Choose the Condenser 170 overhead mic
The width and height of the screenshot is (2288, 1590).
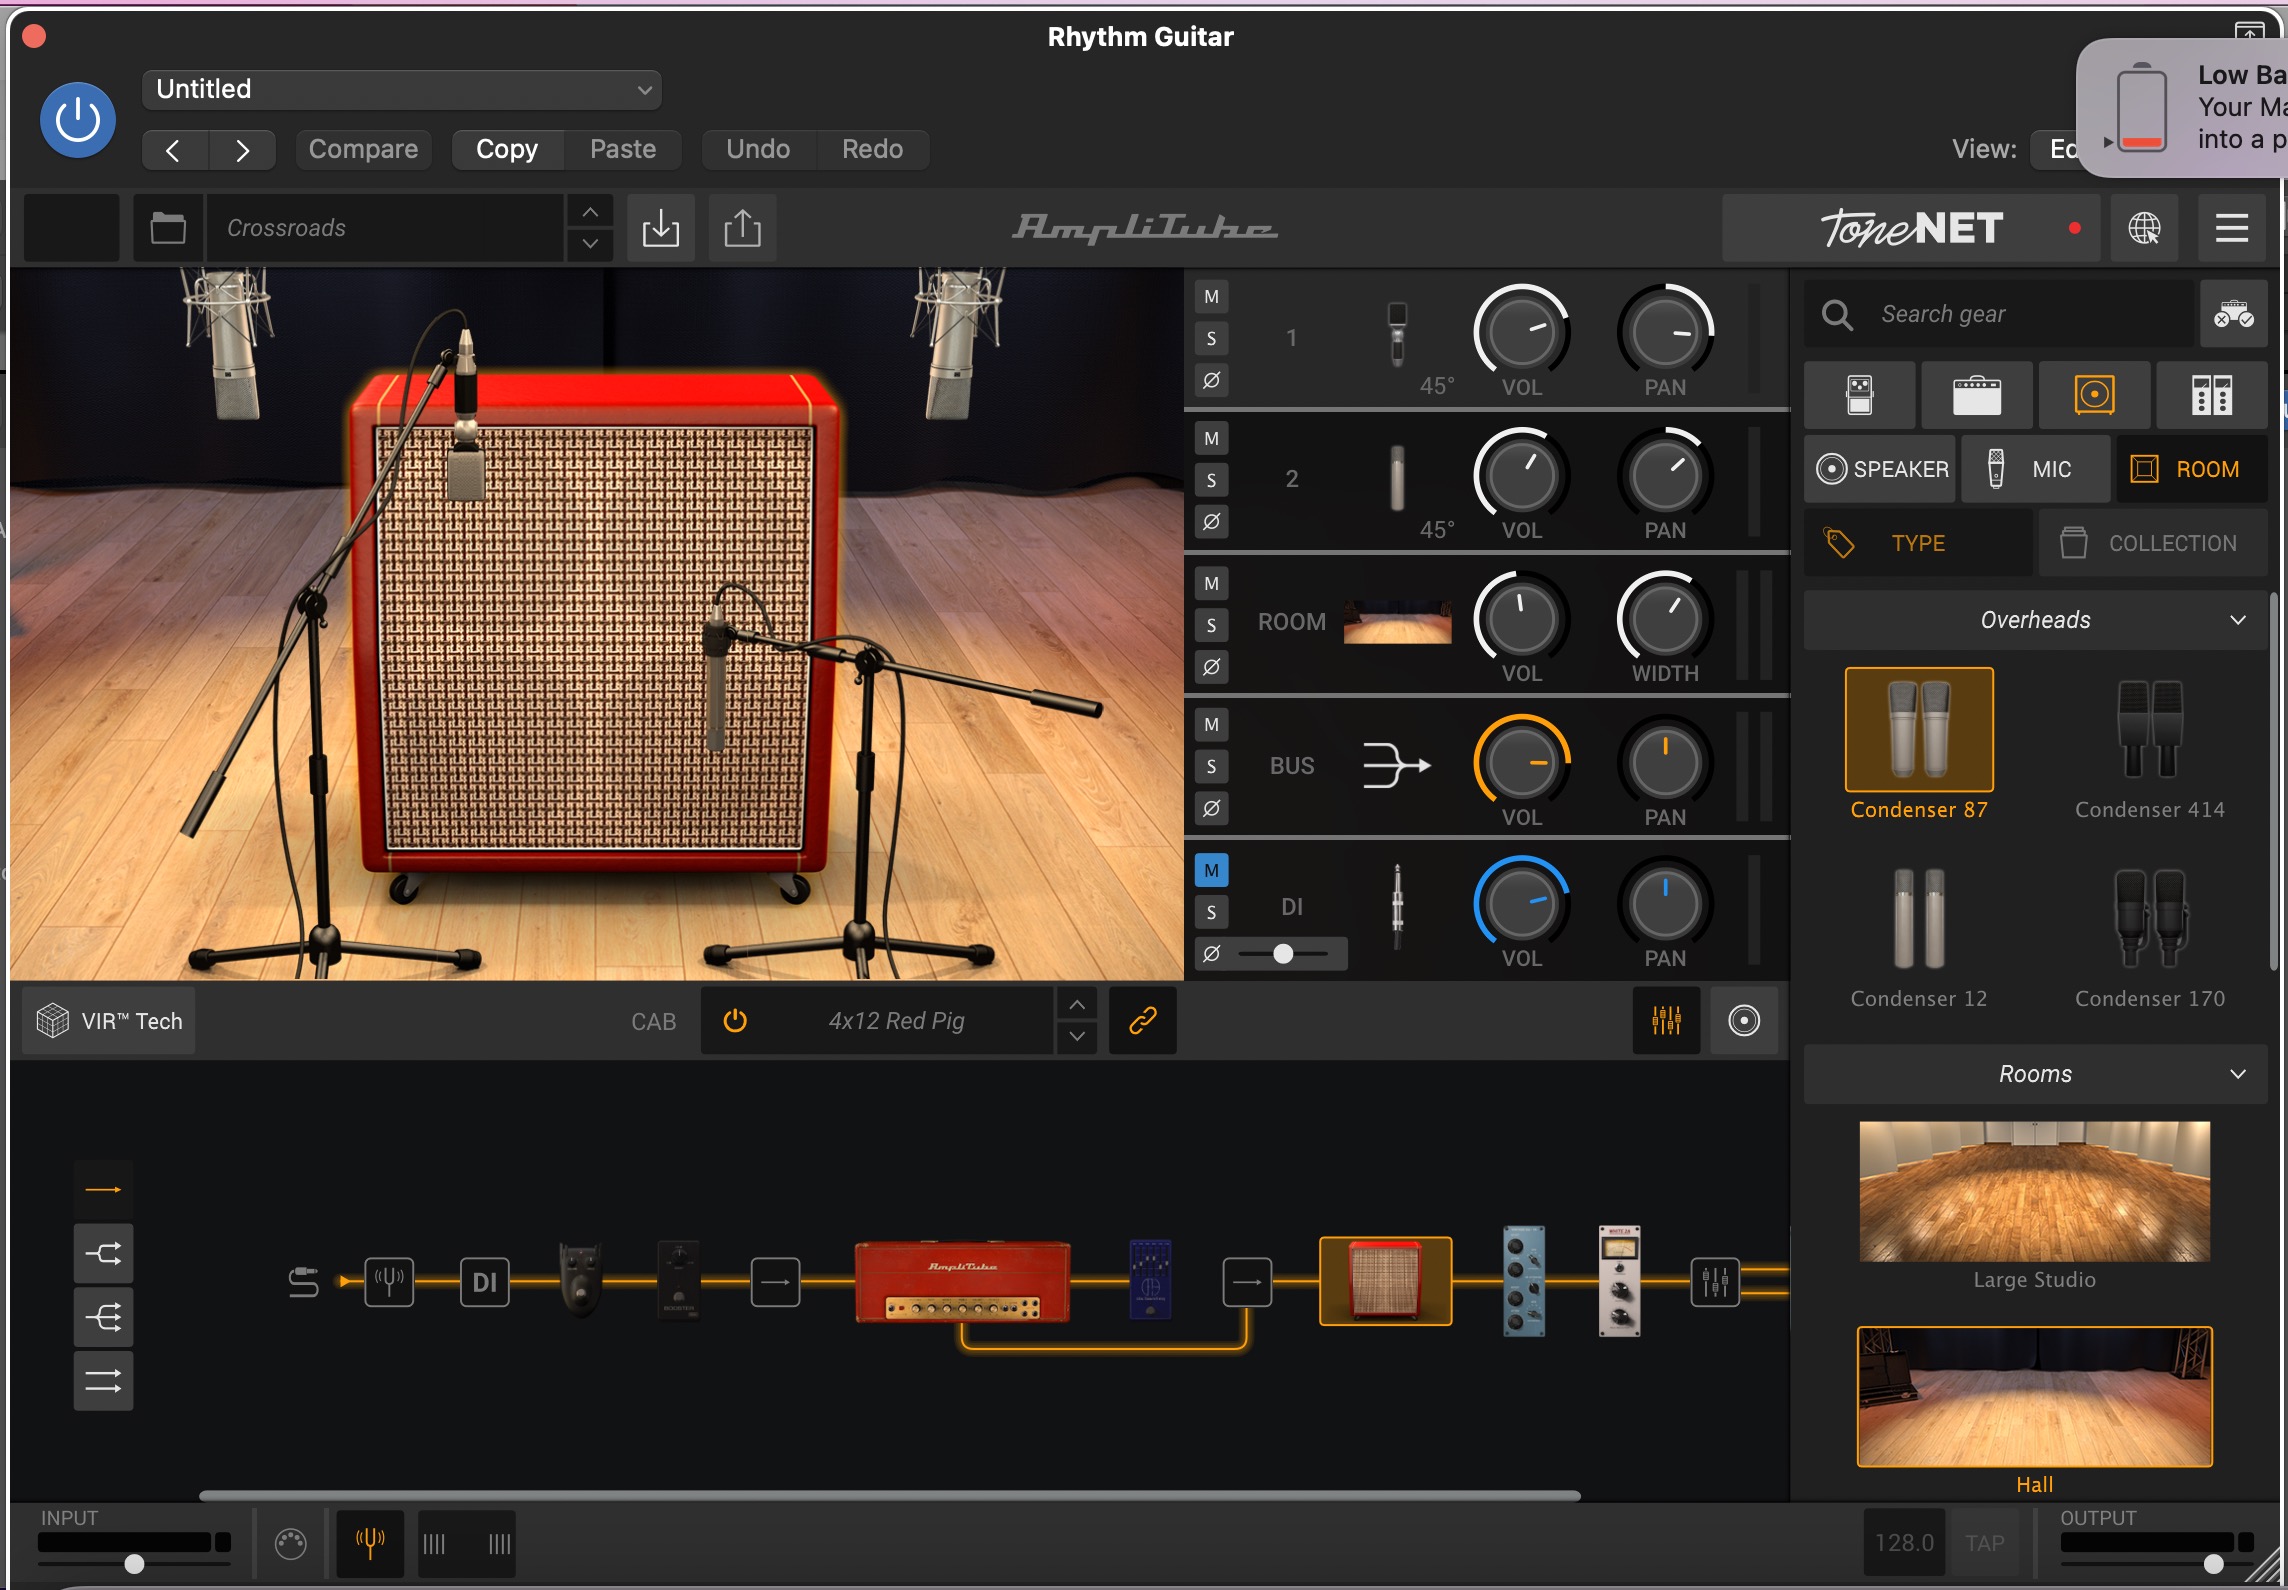[x=2150, y=934]
